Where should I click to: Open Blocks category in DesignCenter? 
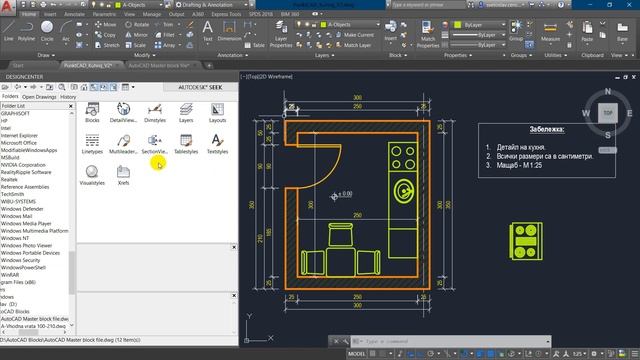[92, 113]
